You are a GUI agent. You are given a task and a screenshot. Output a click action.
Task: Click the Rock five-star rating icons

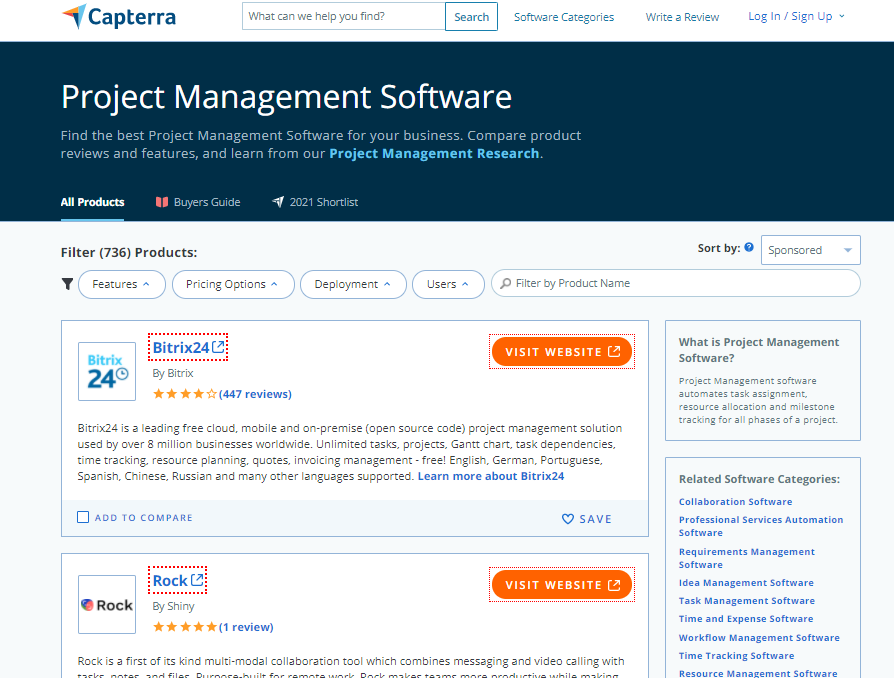tap(184, 627)
